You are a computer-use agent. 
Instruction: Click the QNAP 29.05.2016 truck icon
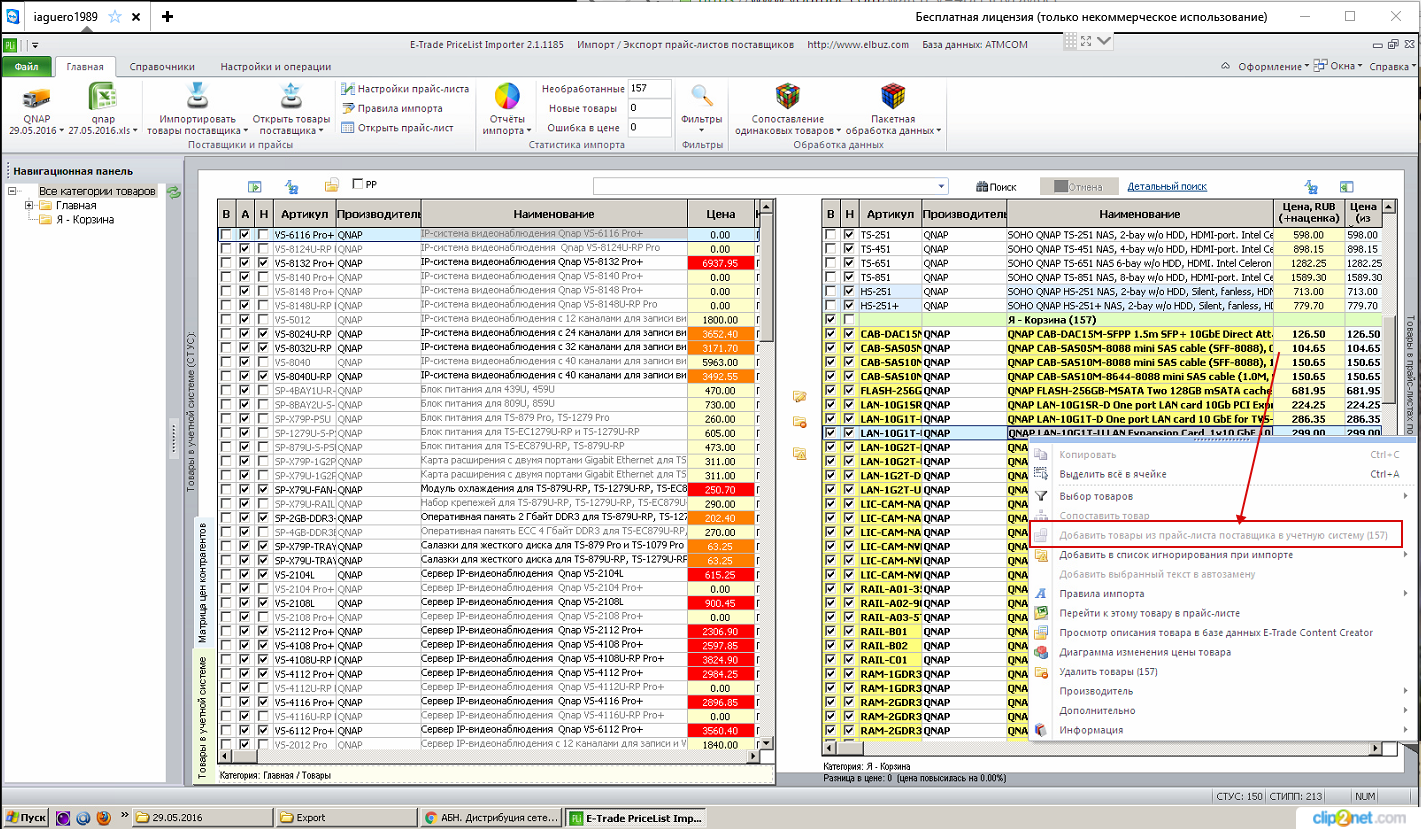pos(37,97)
